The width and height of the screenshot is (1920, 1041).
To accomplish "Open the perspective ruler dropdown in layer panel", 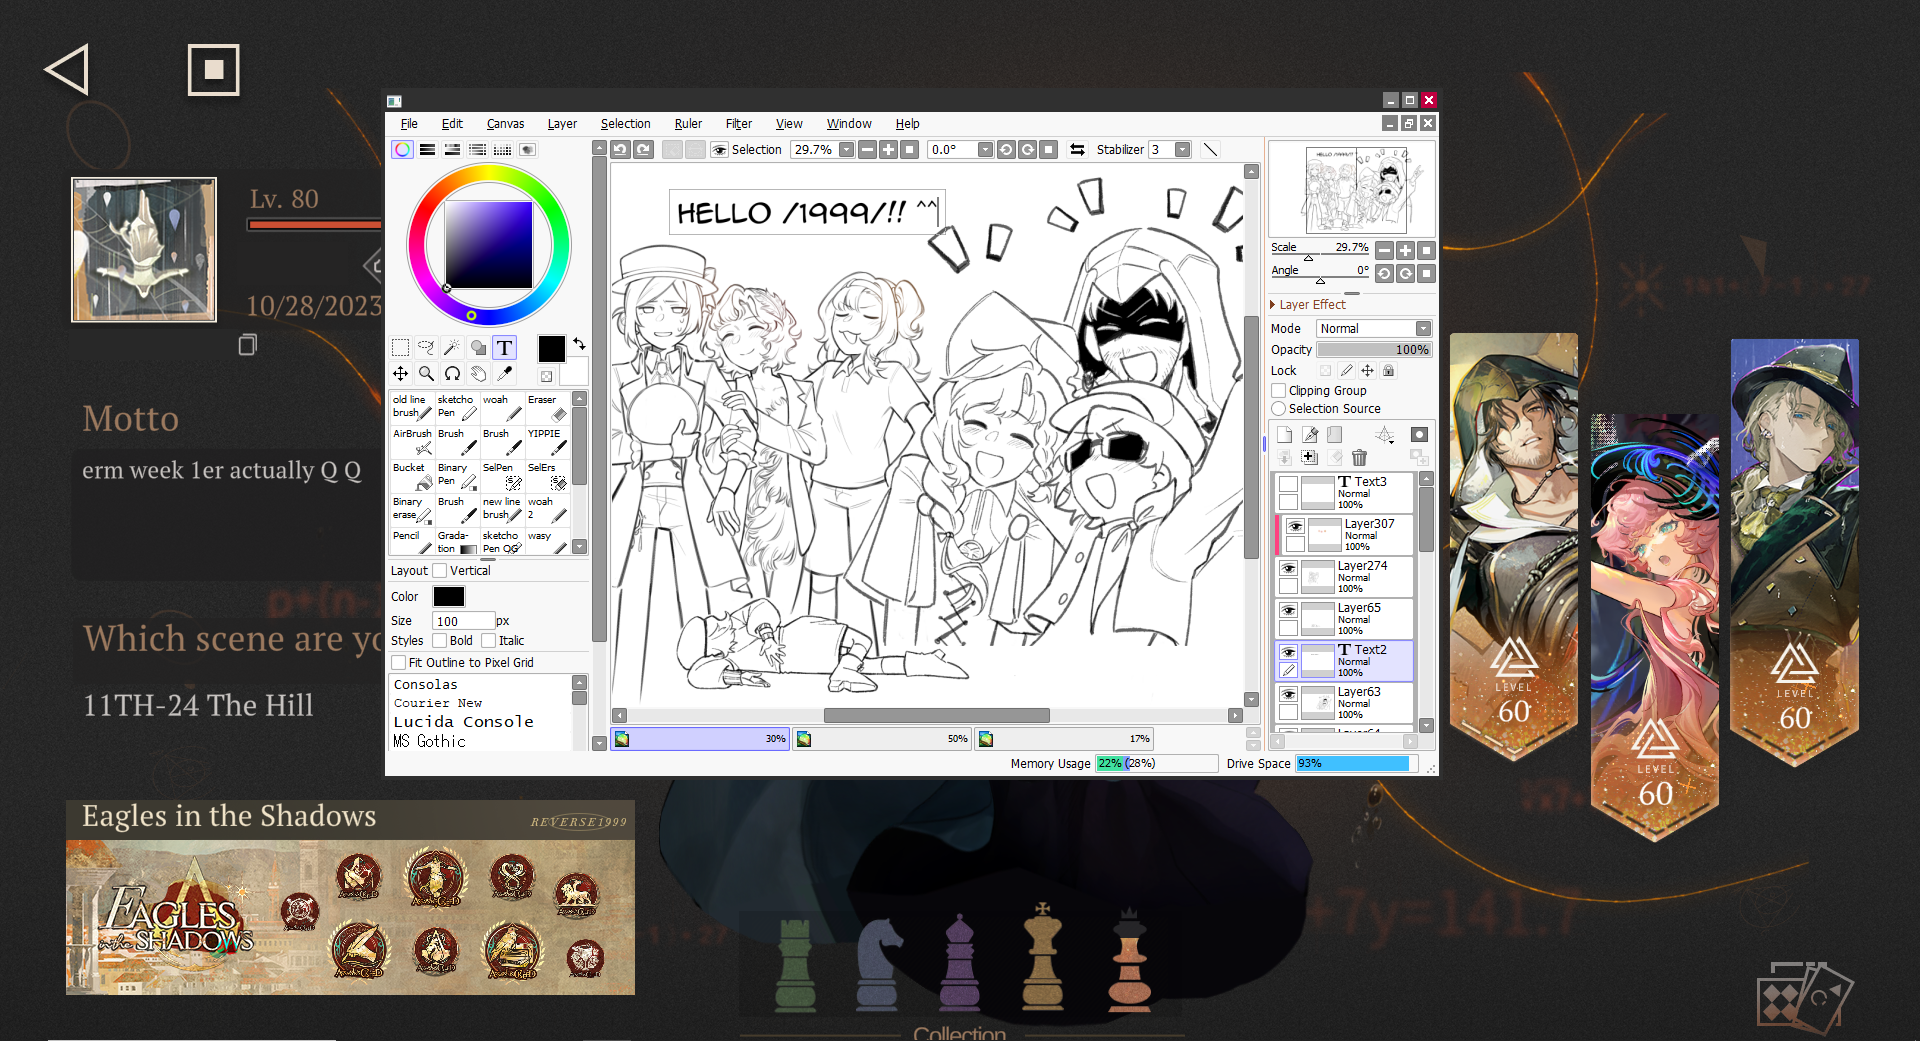I will click(x=1385, y=434).
